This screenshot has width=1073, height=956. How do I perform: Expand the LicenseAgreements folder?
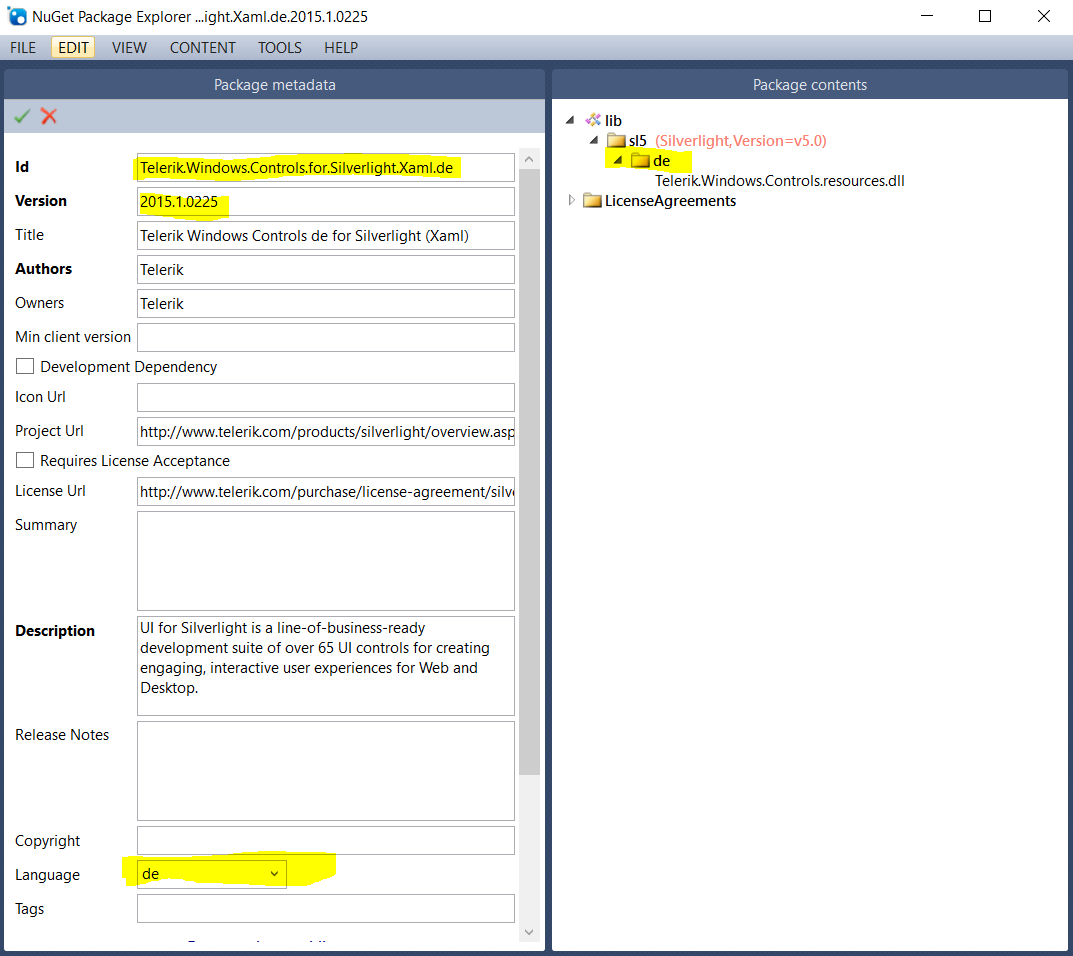pos(571,201)
